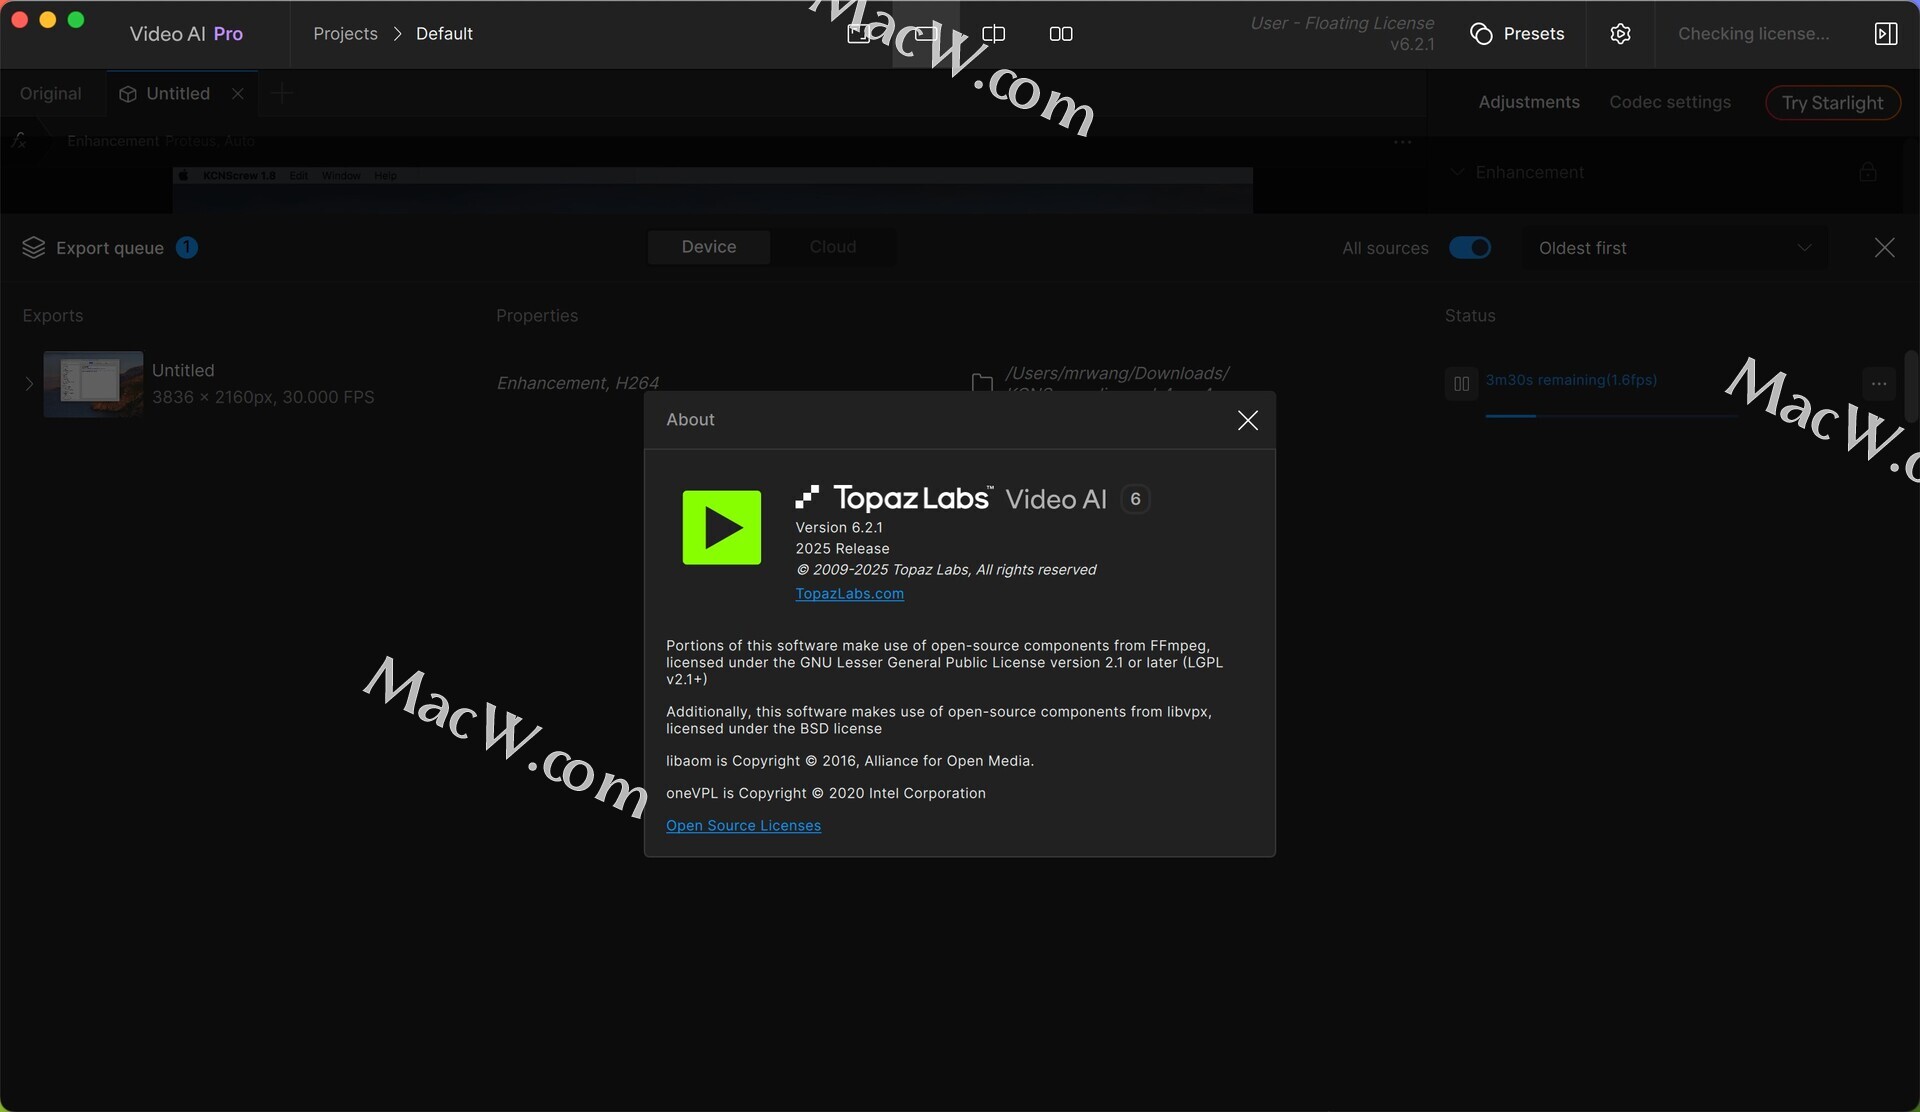Switch to the Original tab
This screenshot has height=1112, width=1920.
coord(51,94)
